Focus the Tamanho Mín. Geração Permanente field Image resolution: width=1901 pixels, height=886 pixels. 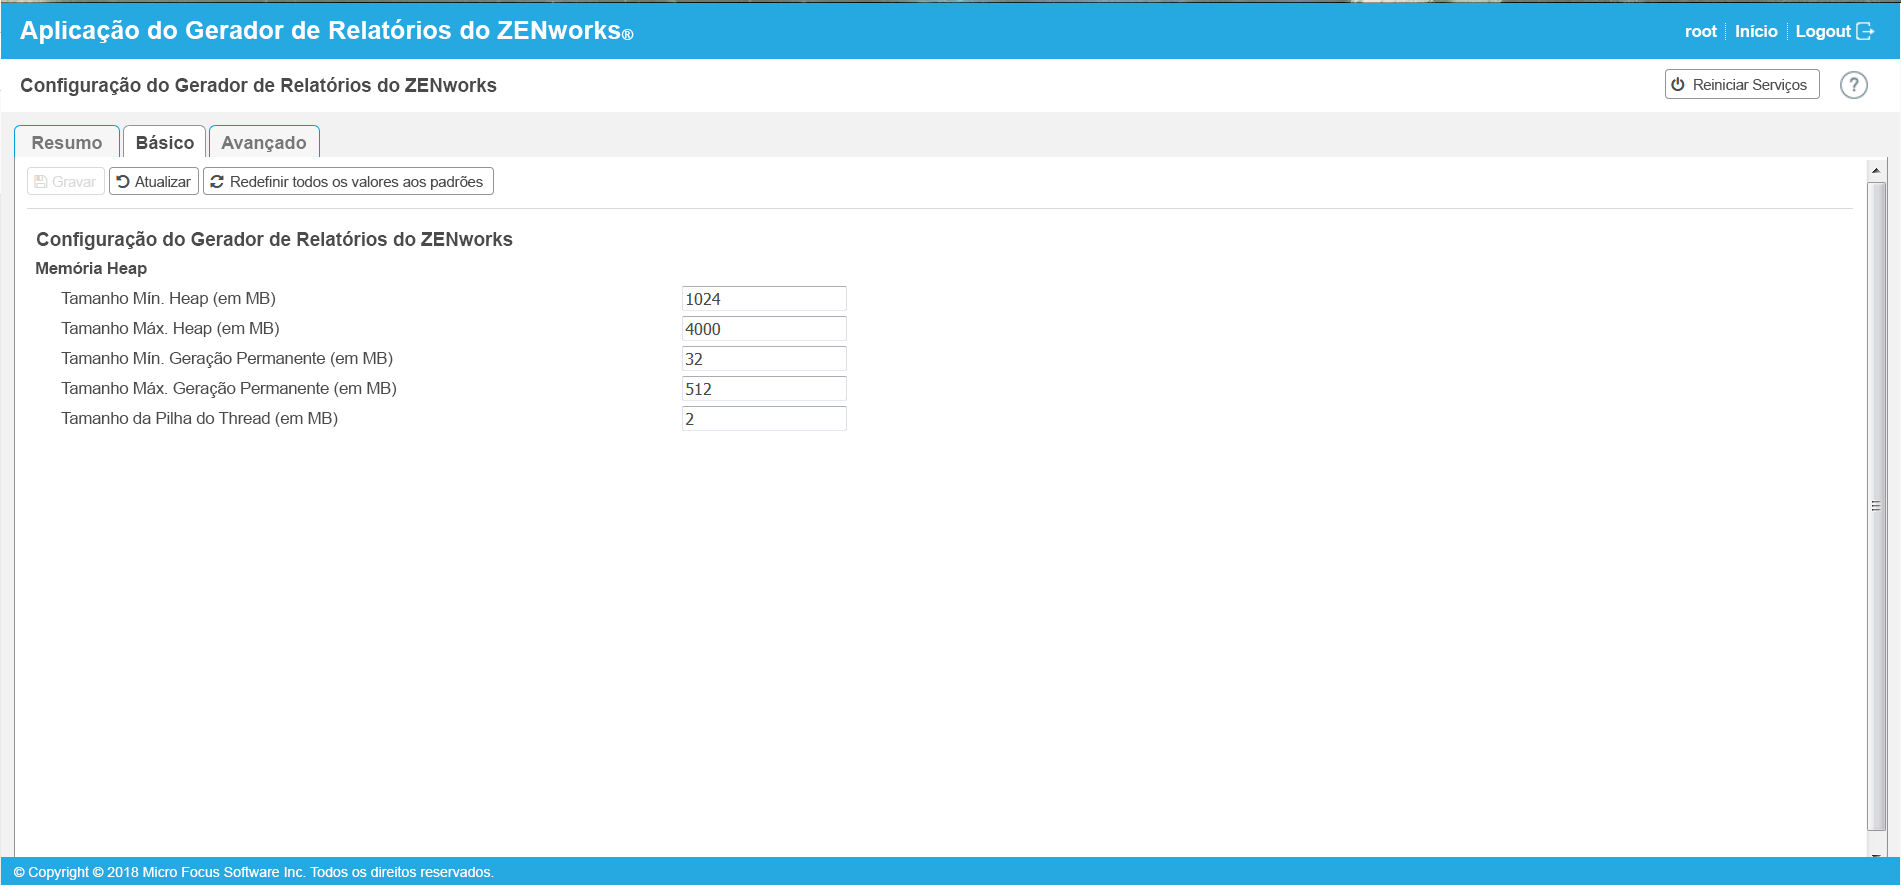pyautogui.click(x=764, y=359)
